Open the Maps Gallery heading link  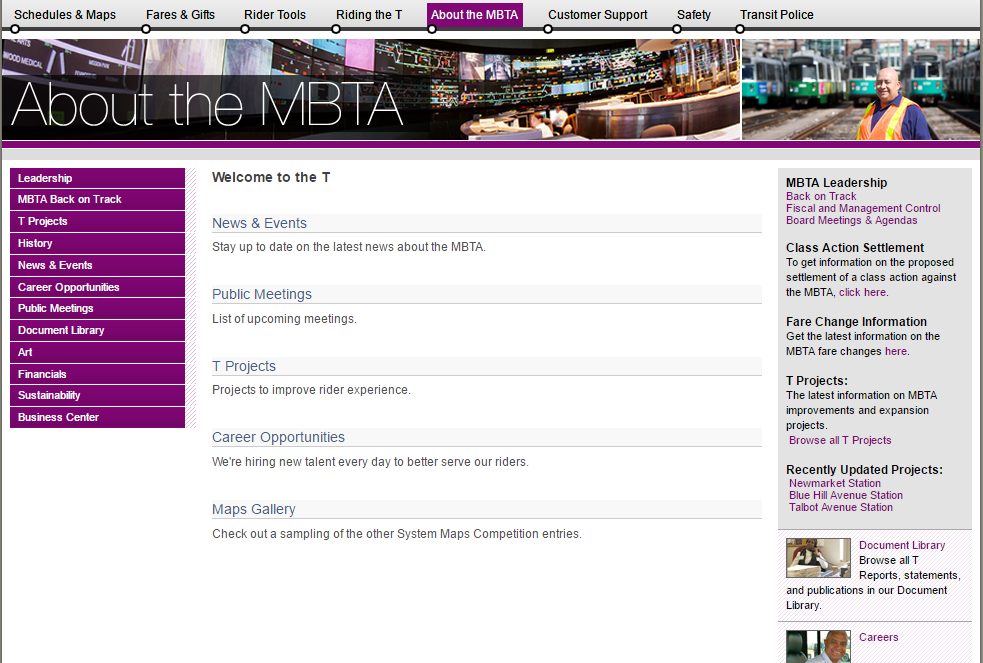[253, 509]
